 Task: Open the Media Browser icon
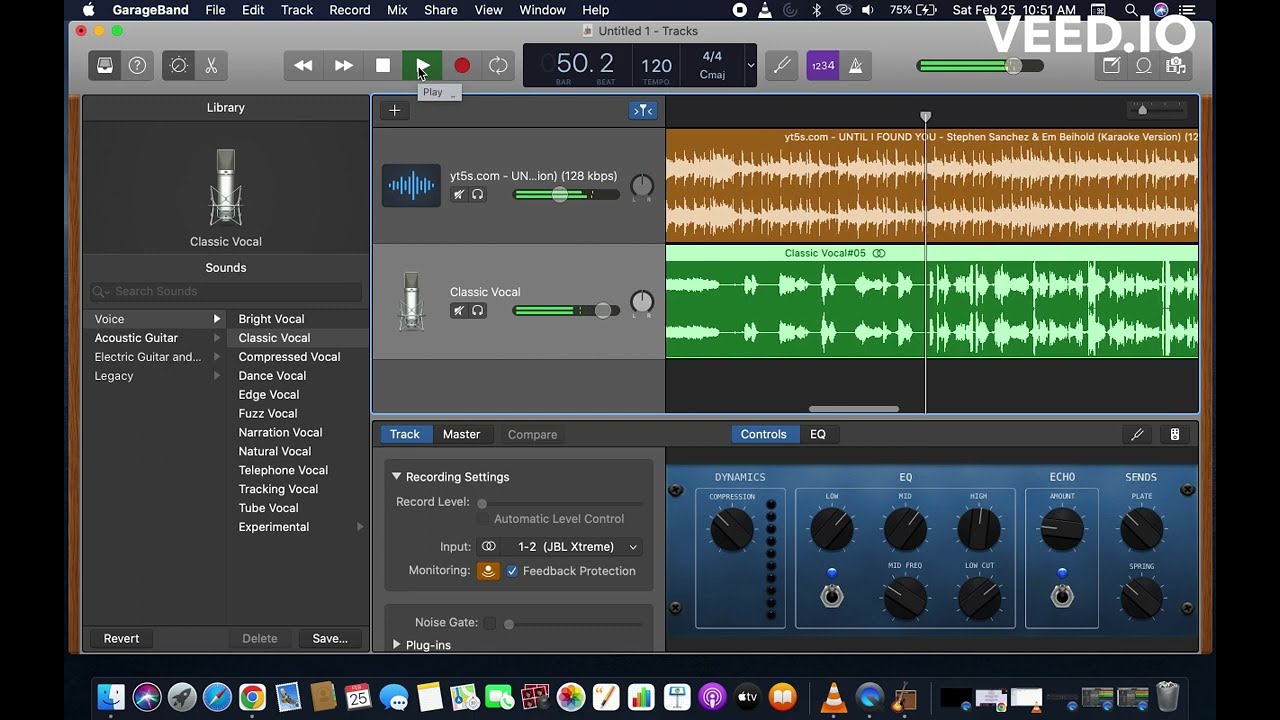click(x=1176, y=66)
